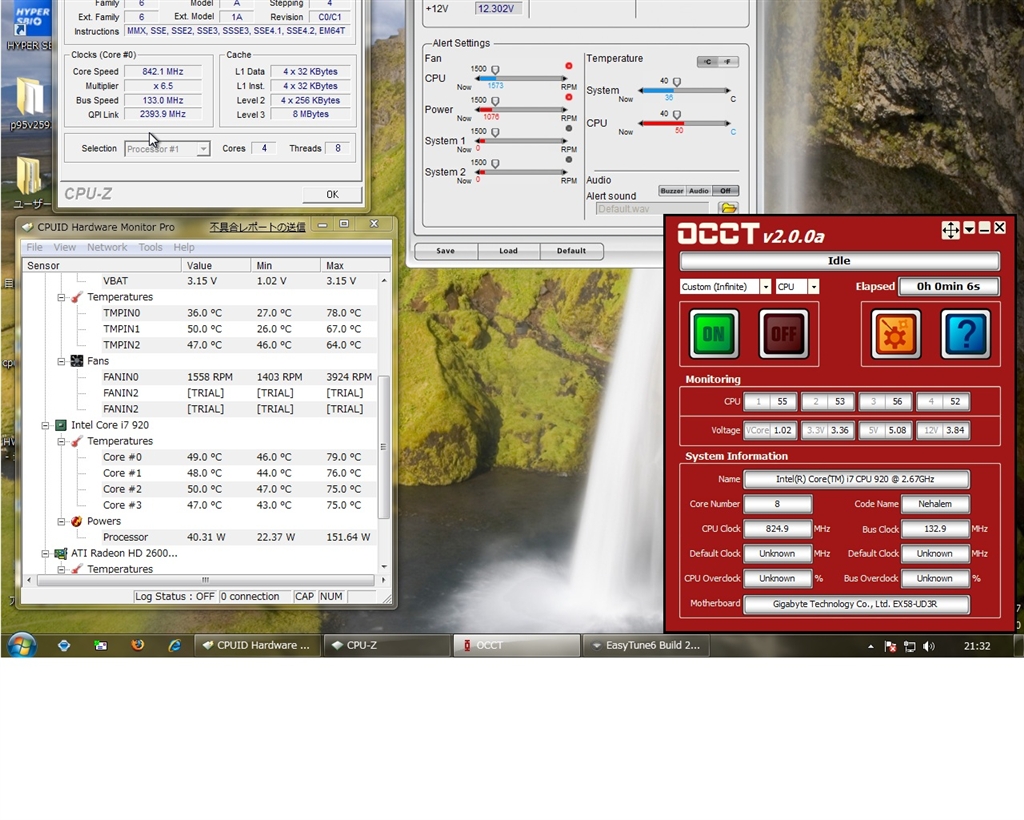Open the Tools menu in Hardware Monitor

(x=150, y=247)
